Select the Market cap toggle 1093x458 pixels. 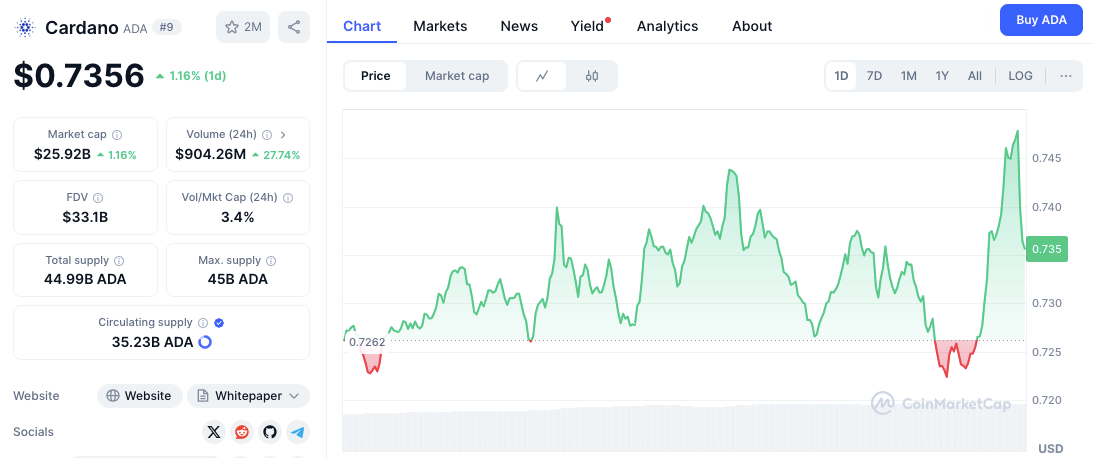tap(457, 76)
